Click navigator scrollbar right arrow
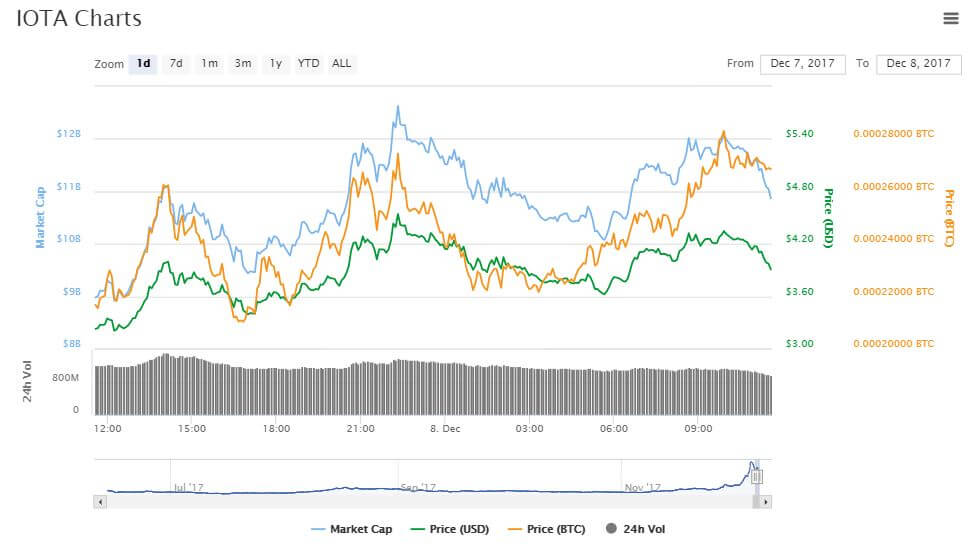The width and height of the screenshot is (973, 546). pyautogui.click(x=766, y=501)
